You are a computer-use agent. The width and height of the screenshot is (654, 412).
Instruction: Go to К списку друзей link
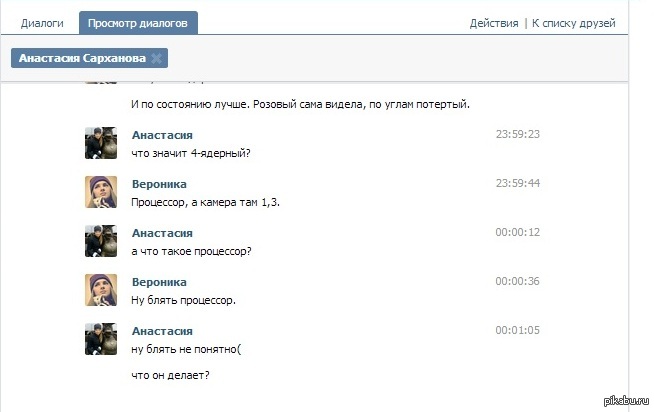click(573, 23)
